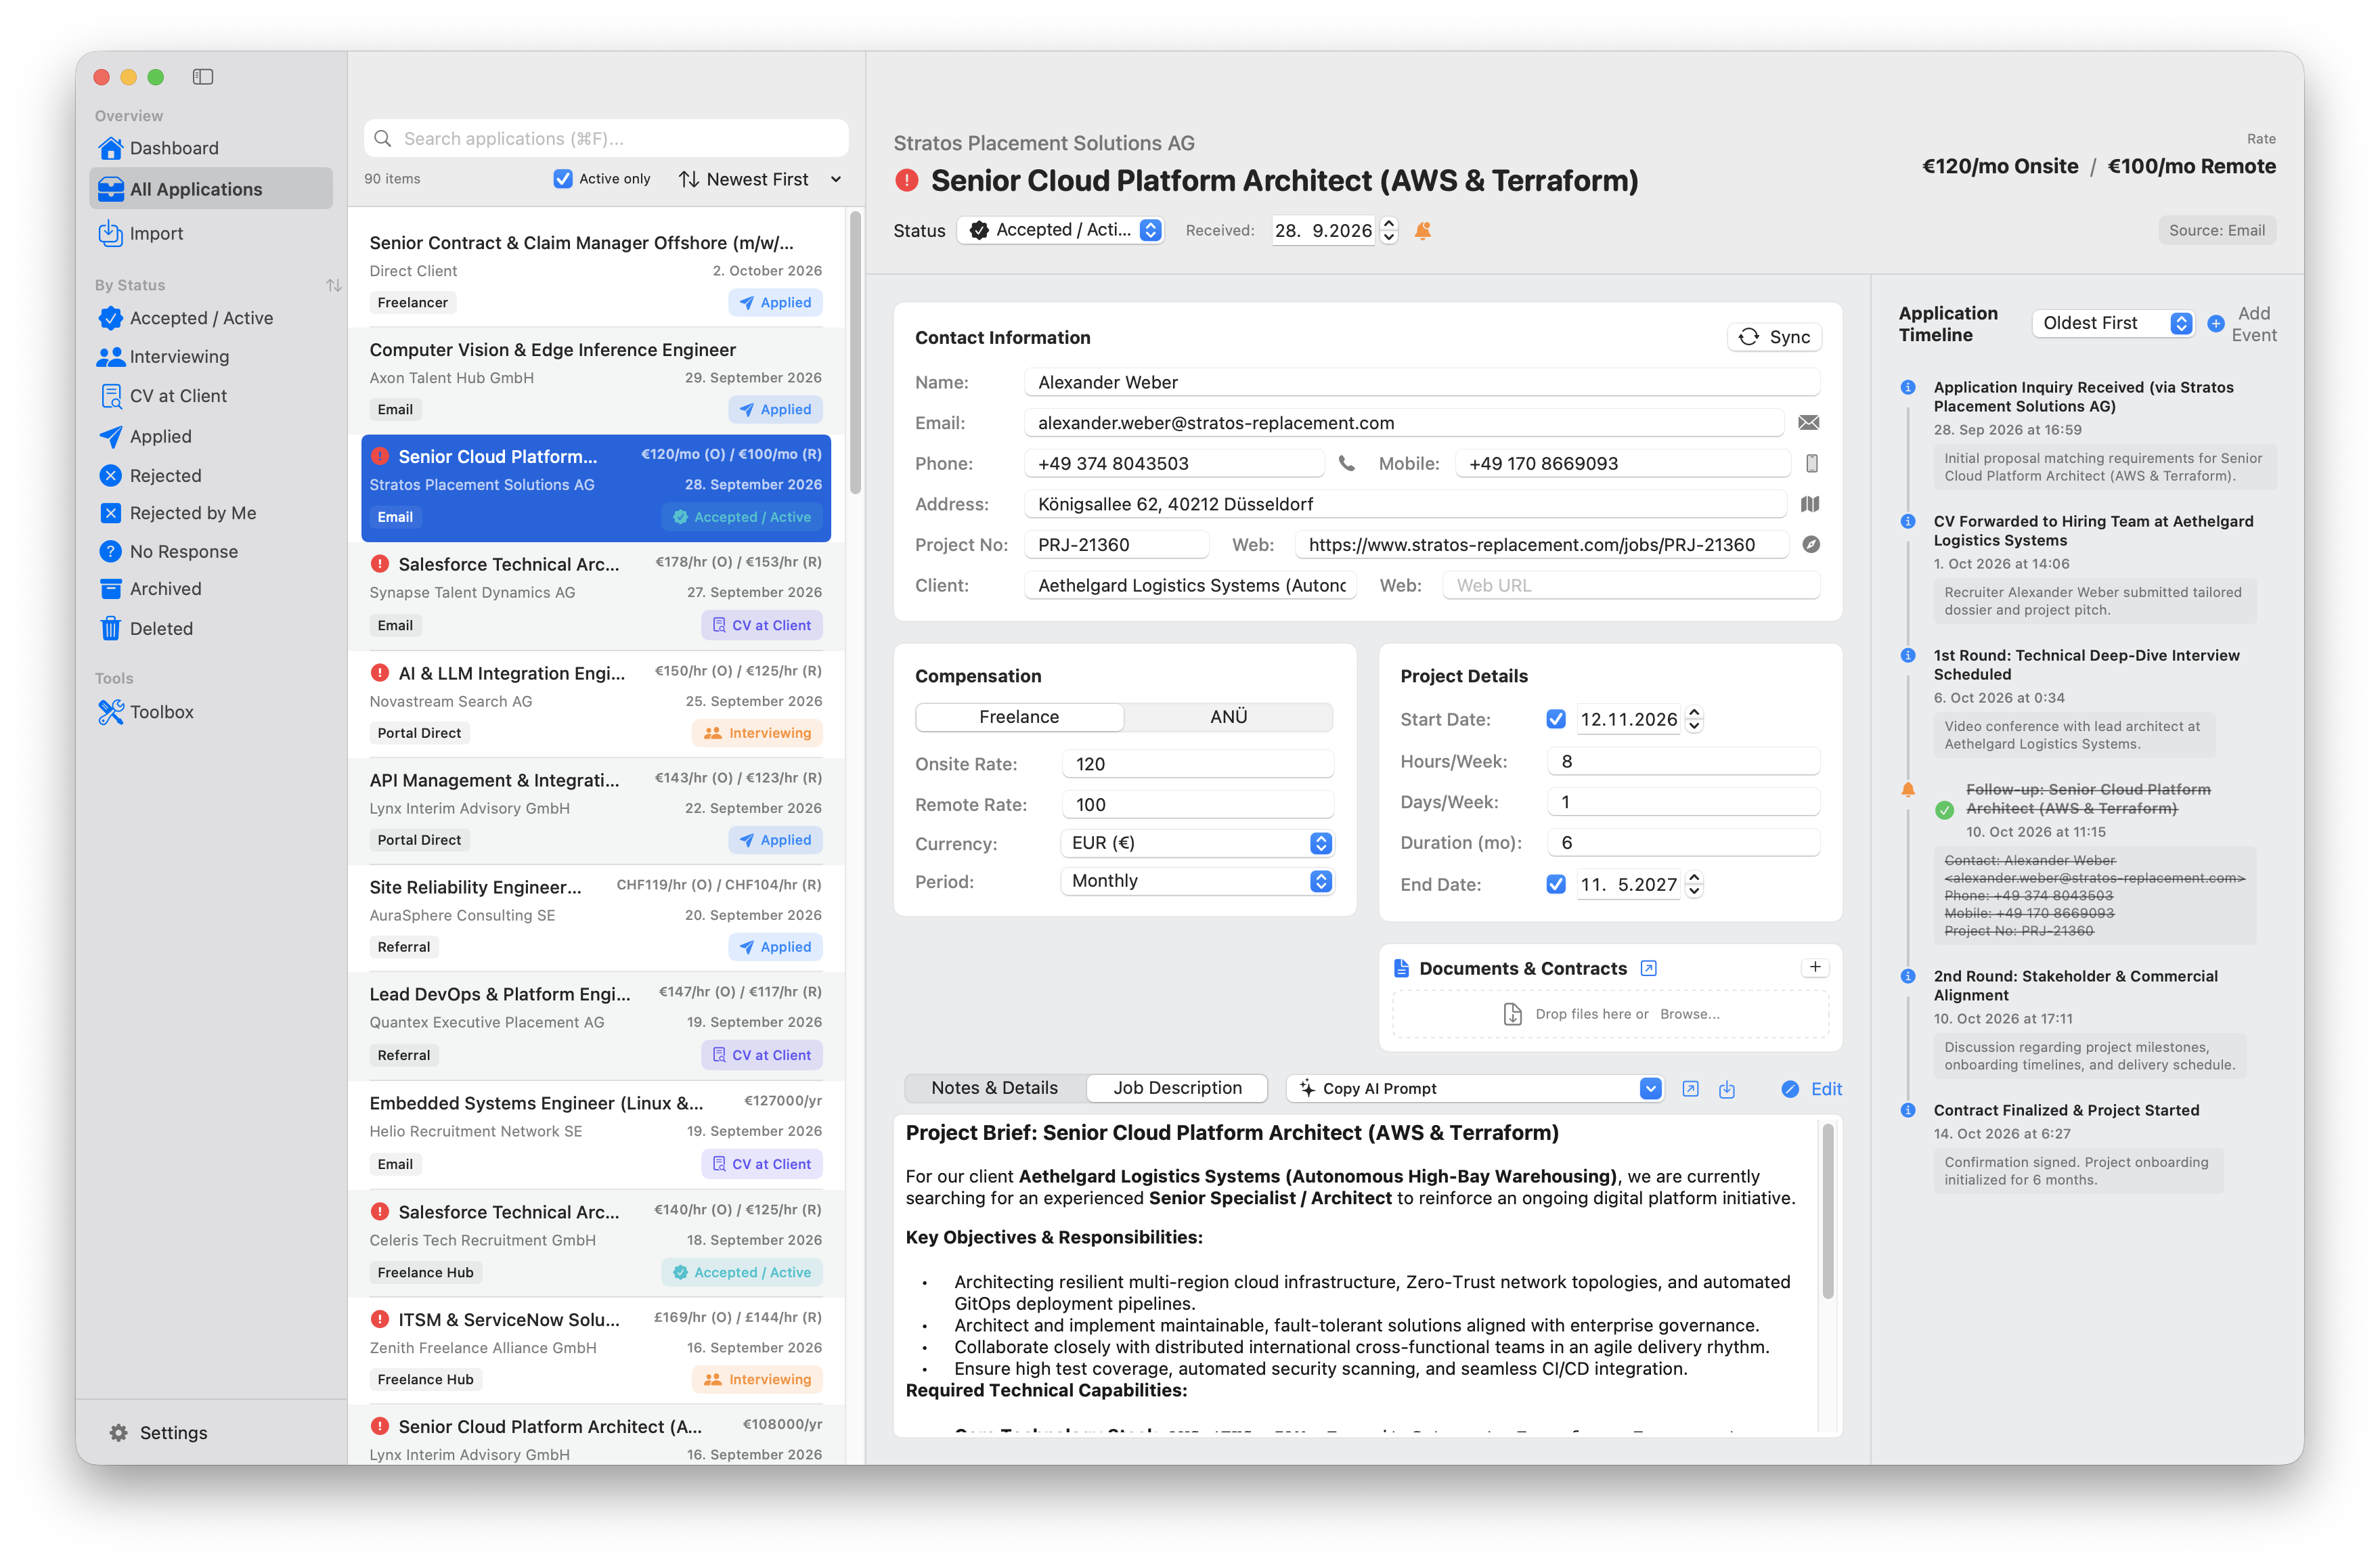The image size is (2380, 1565).
Task: Click Browse... in documents drop area
Action: 1690,1014
